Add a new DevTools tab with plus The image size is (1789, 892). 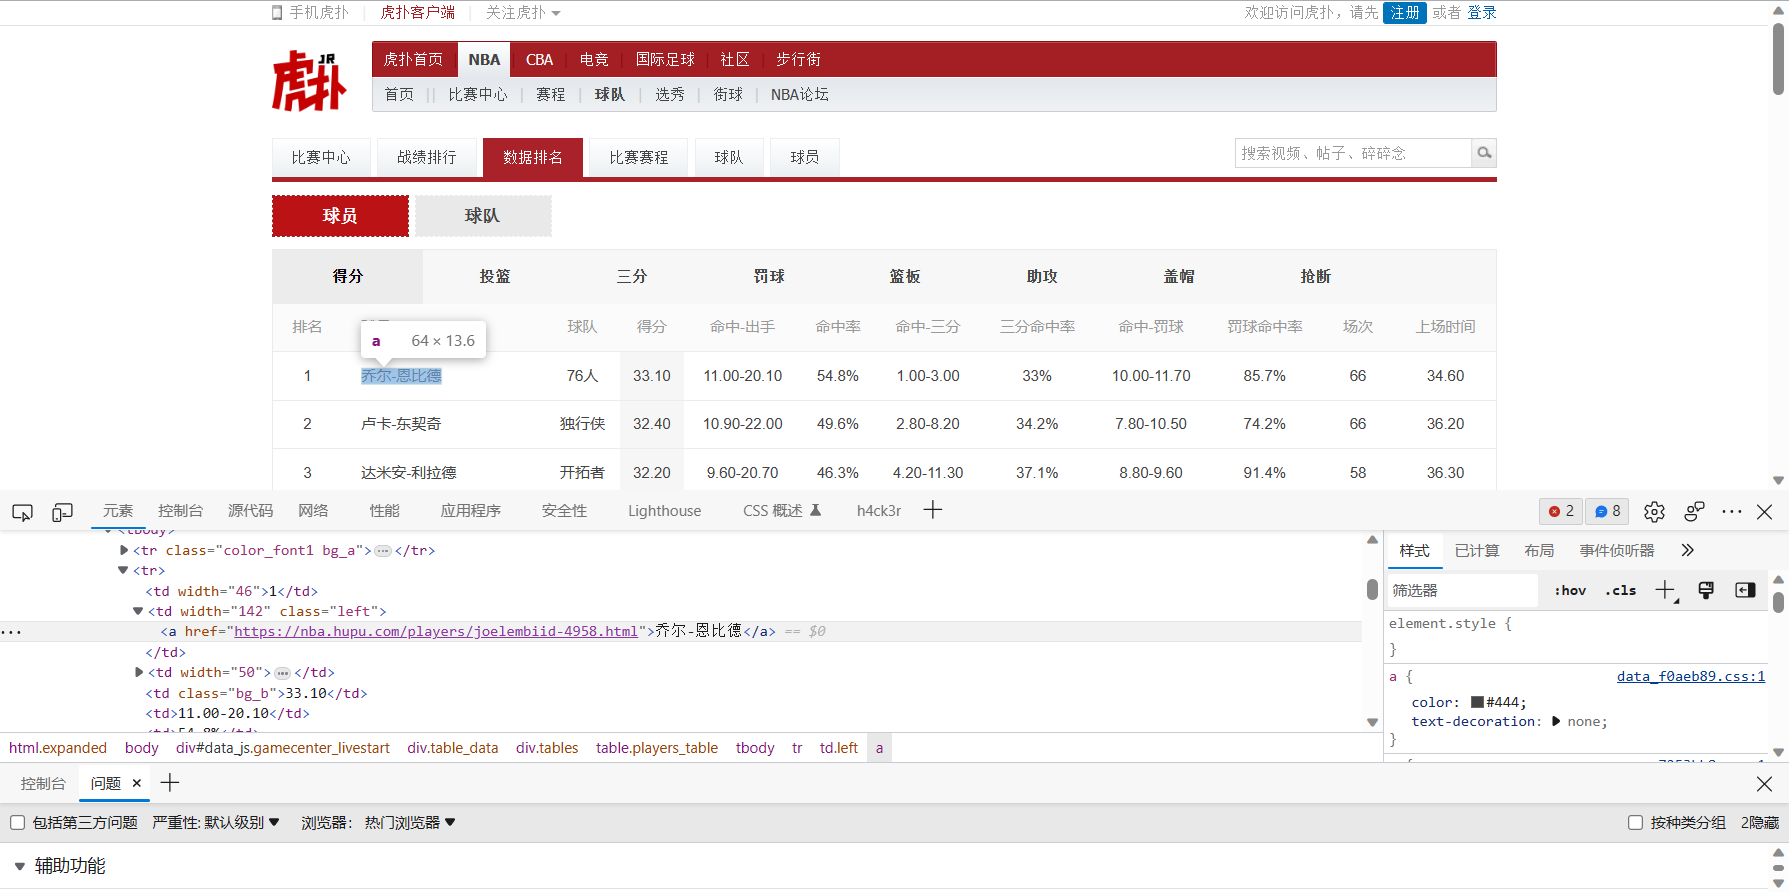(933, 510)
